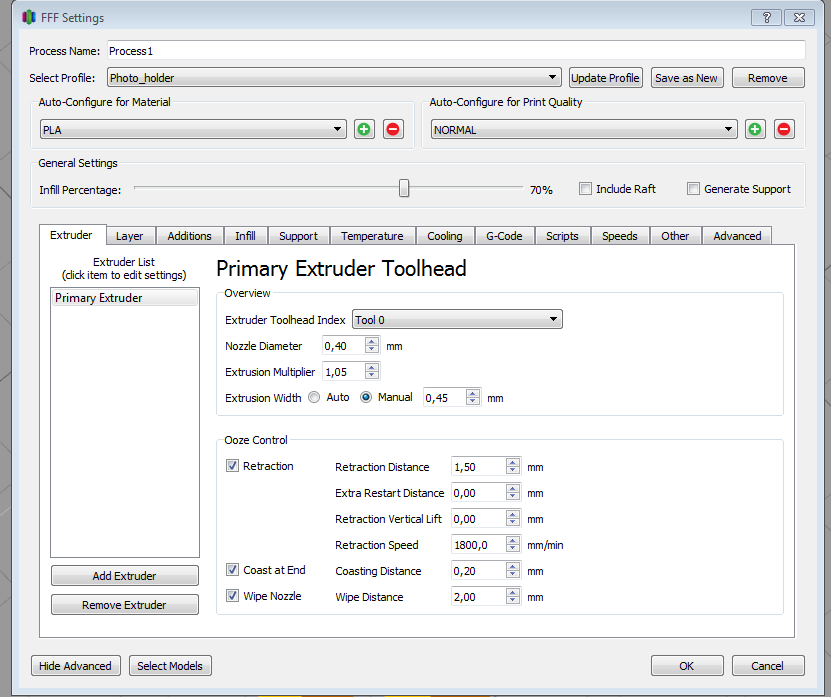Click green plus icon next to PLA material
Viewport: 831px width, 697px height.
coord(364,129)
